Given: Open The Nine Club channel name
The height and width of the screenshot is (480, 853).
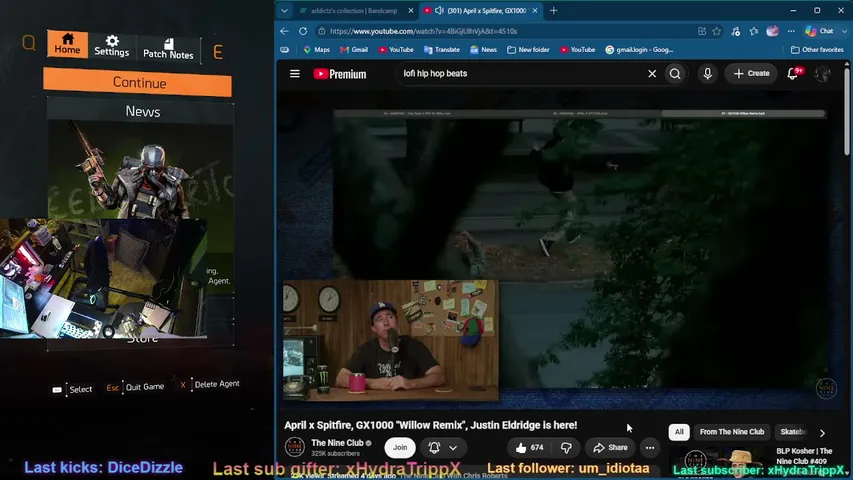Looking at the screenshot, I should (337, 443).
